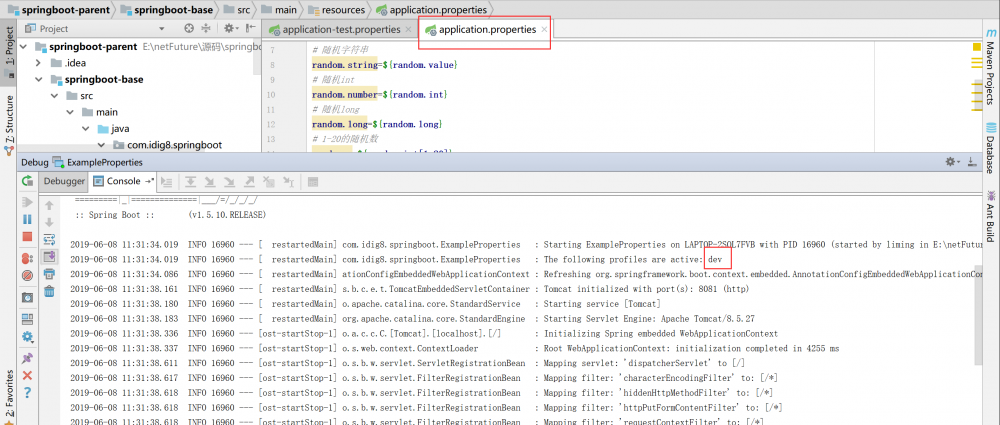Image resolution: width=1000 pixels, height=425 pixels.
Task: Open Project panel gear settings
Action: (230, 29)
